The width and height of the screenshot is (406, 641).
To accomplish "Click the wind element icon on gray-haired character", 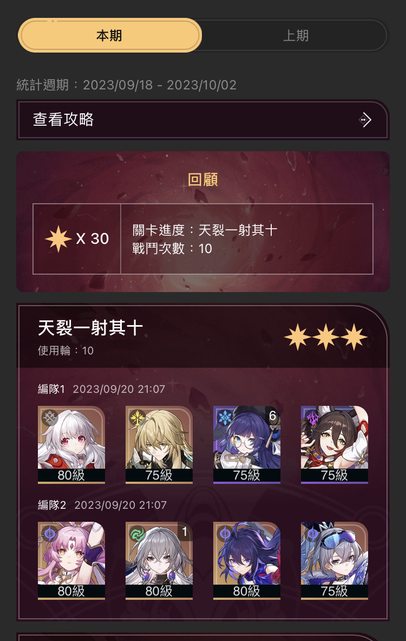I will (137, 534).
